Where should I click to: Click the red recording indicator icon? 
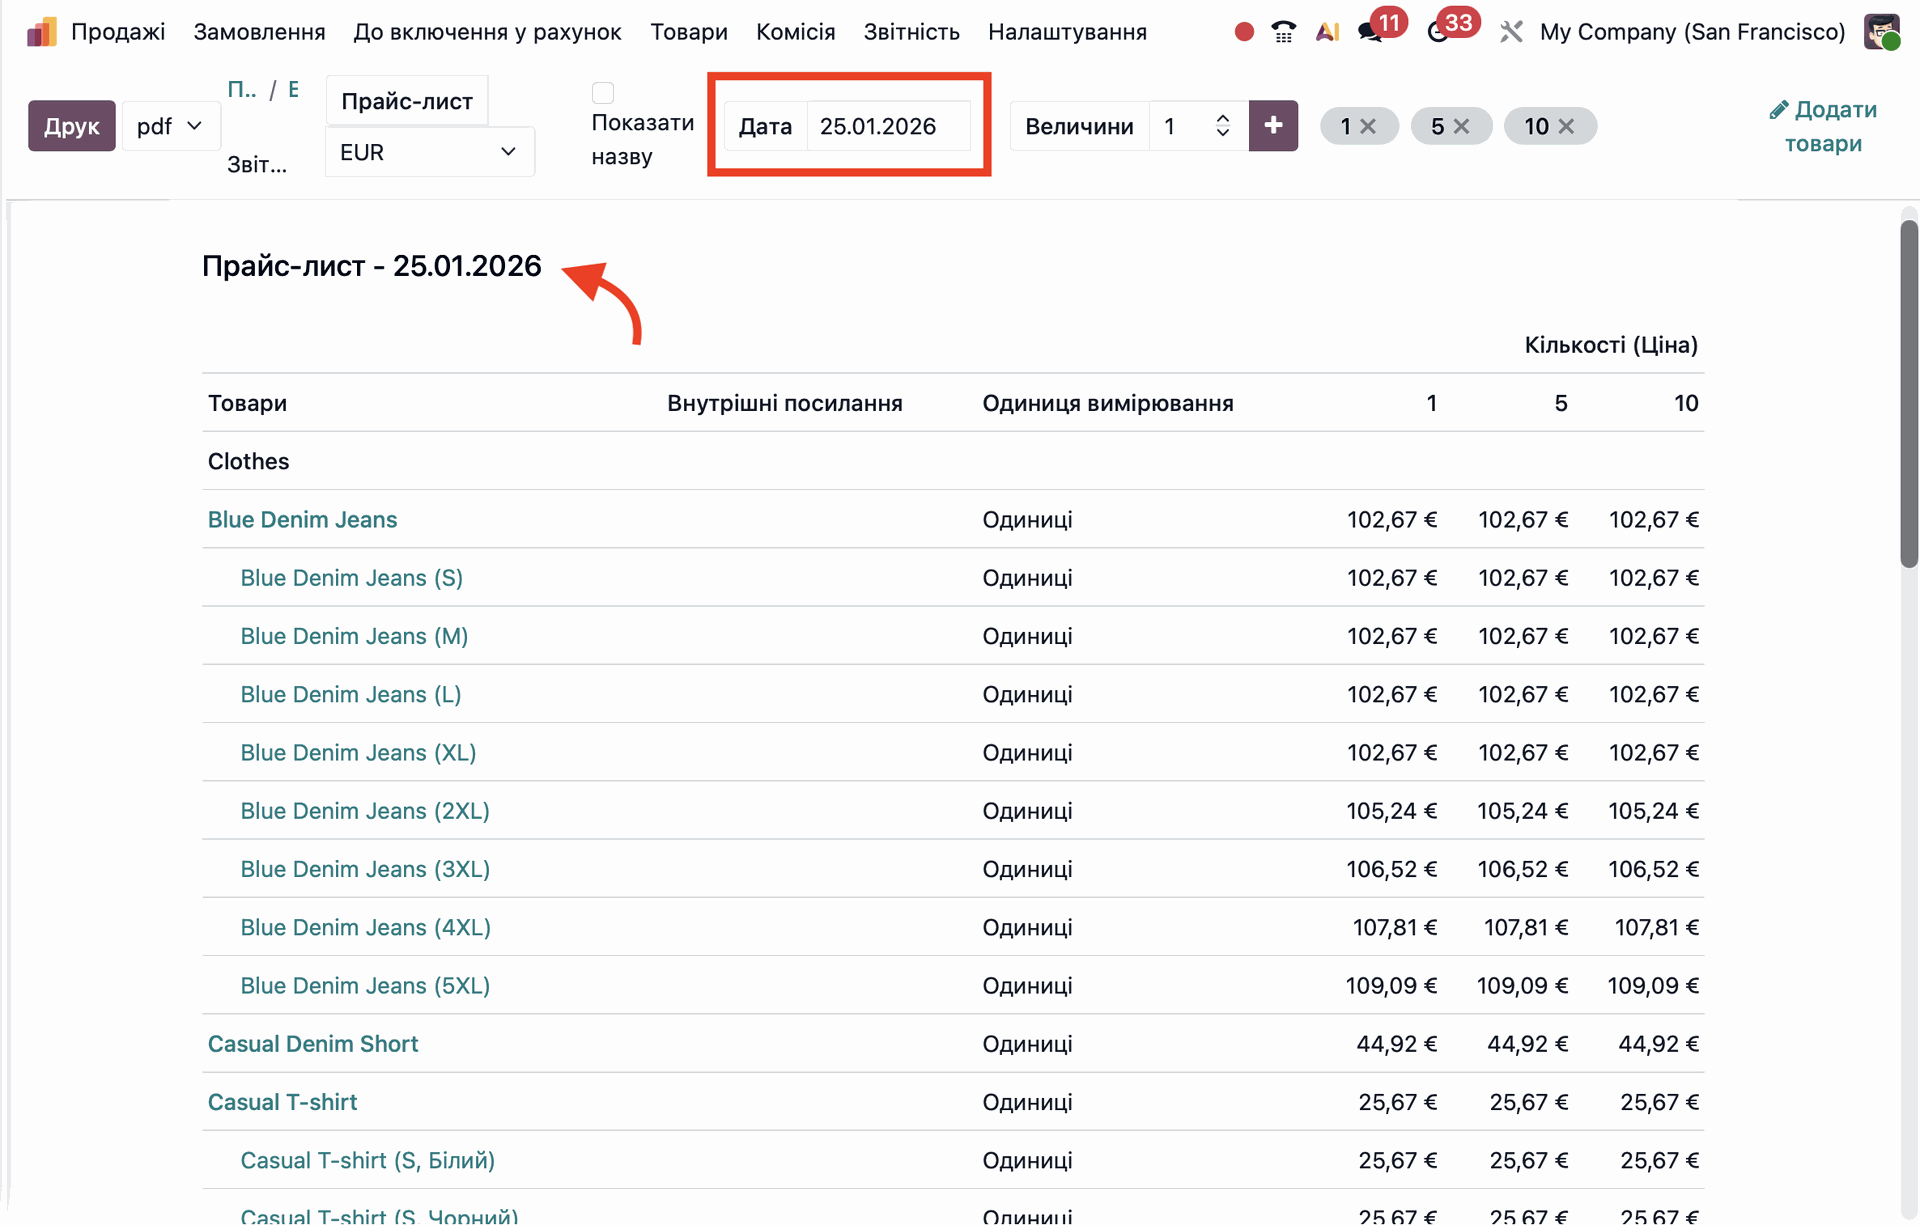tap(1244, 32)
